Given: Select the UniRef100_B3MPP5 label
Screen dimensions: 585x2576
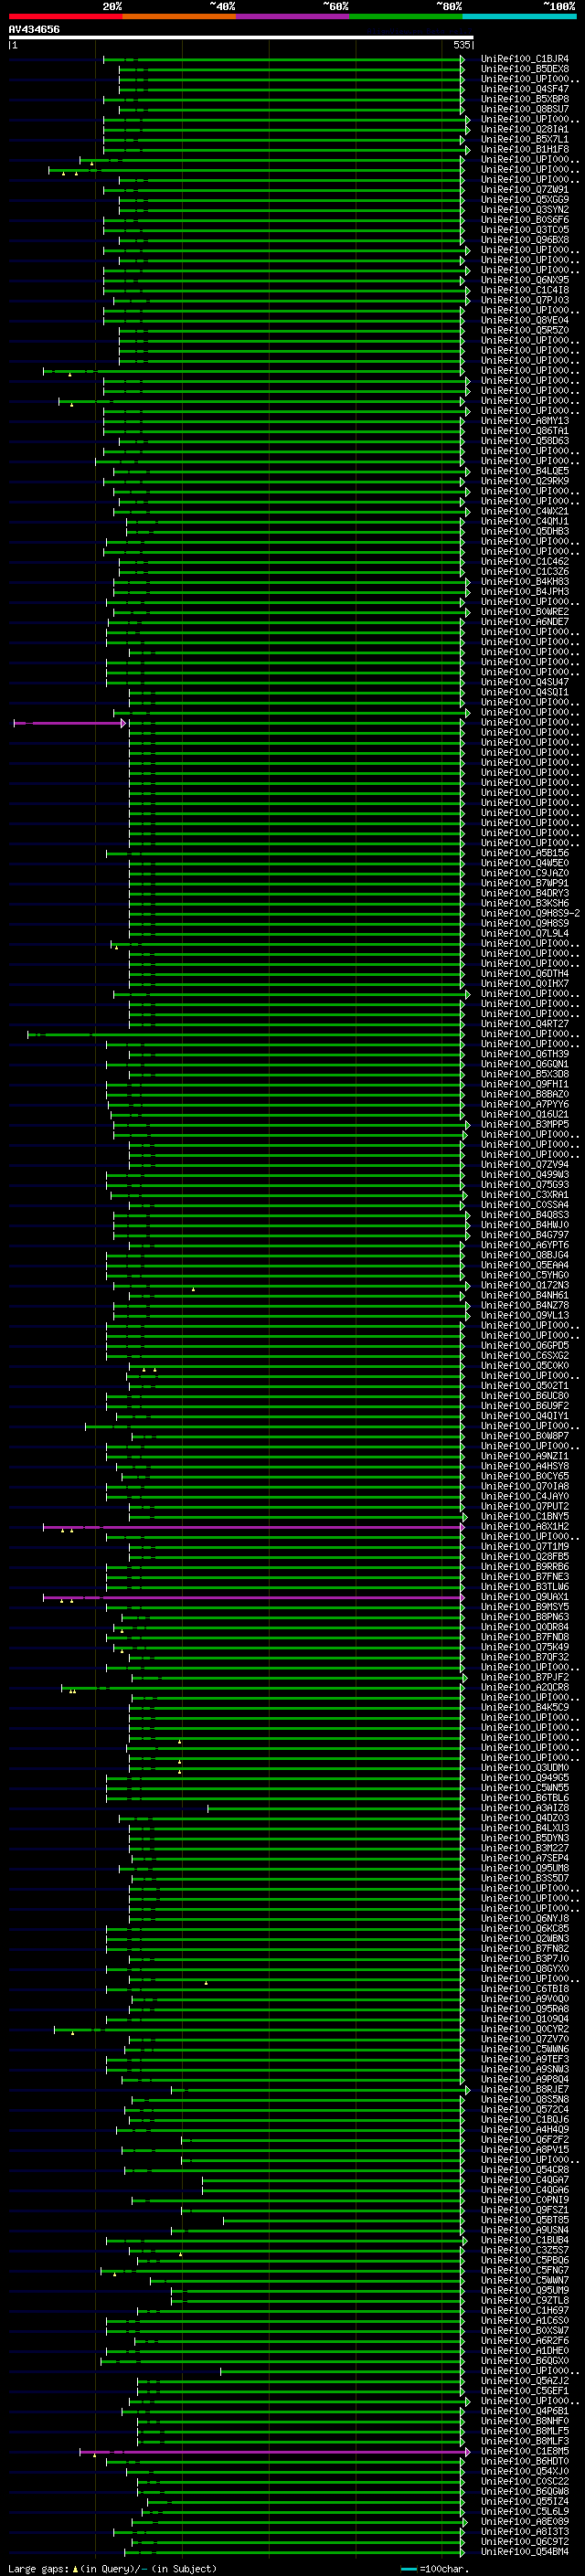Looking at the screenshot, I should click(x=525, y=1124).
